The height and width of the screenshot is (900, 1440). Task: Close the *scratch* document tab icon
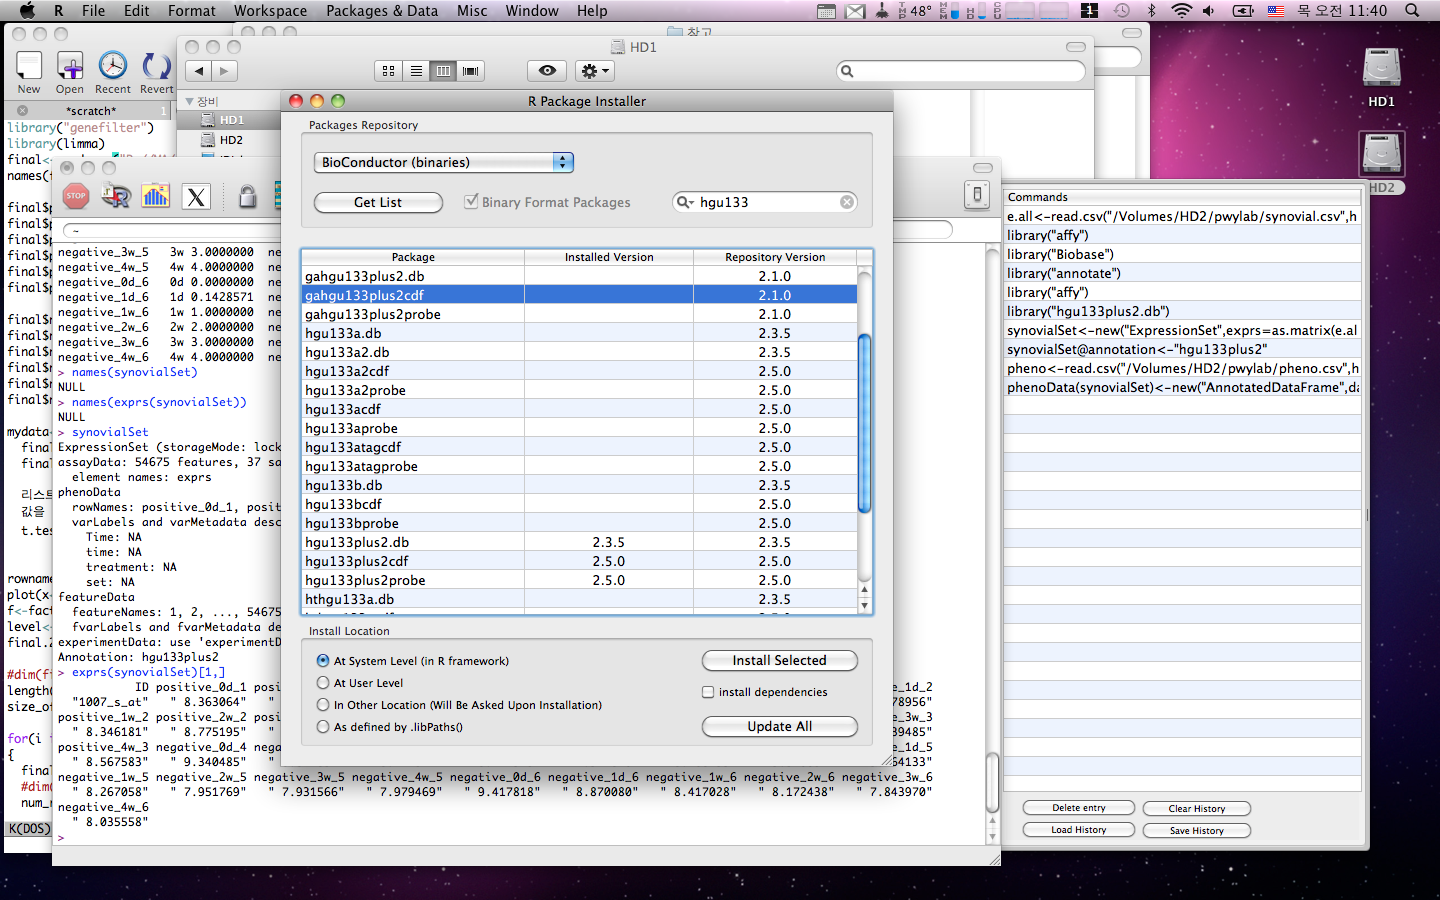[x=22, y=111]
